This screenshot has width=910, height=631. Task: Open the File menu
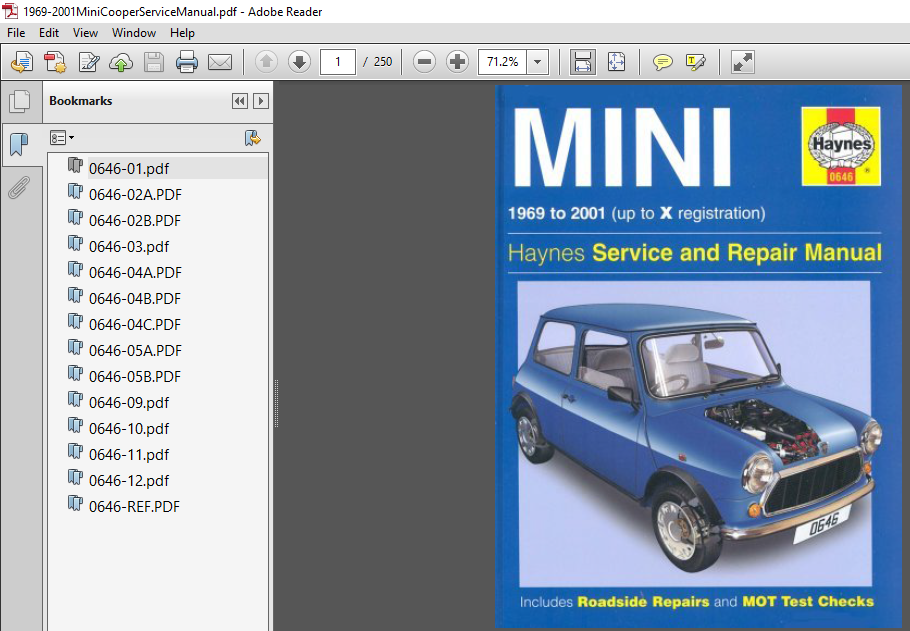(16, 33)
